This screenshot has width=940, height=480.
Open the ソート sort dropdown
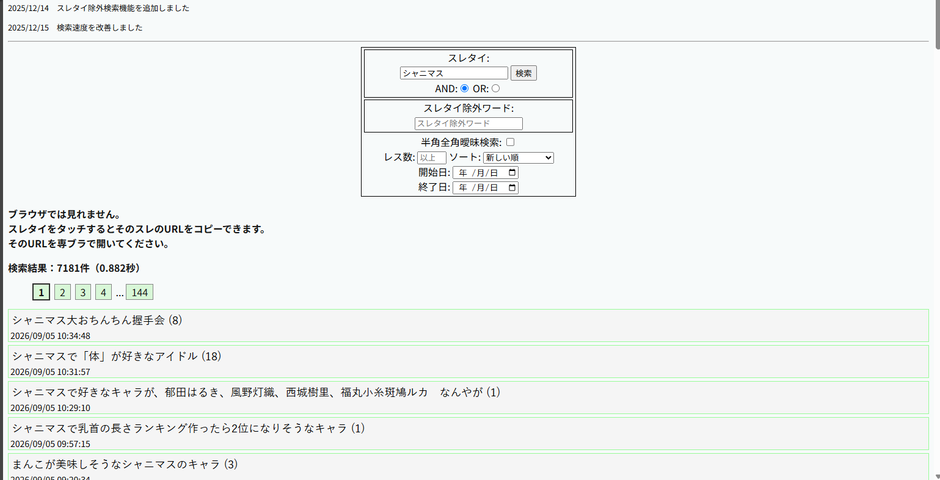coord(519,158)
